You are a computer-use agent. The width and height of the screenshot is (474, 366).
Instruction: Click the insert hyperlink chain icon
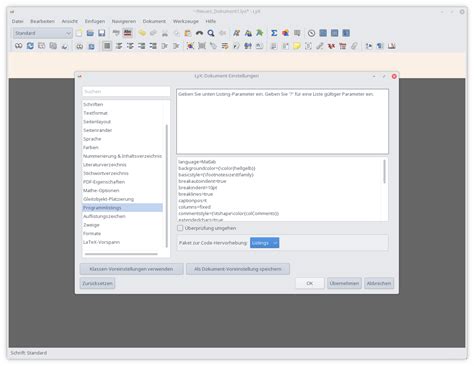[x=320, y=46]
